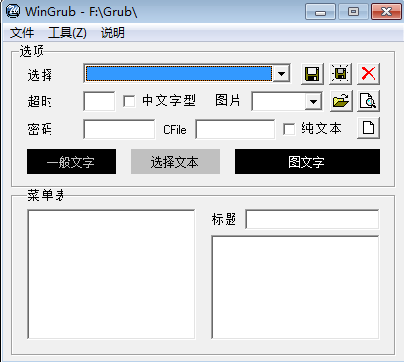Click the black 一般文字 color button
This screenshot has width=404, height=362.
coord(71,162)
